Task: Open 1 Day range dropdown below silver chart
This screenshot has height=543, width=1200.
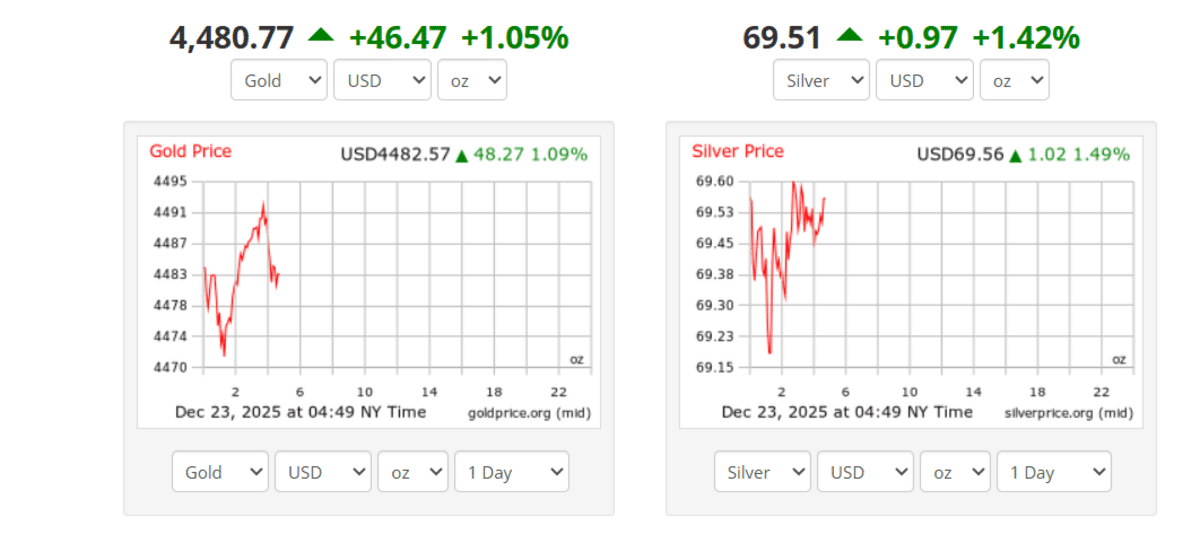Action: (x=1053, y=472)
